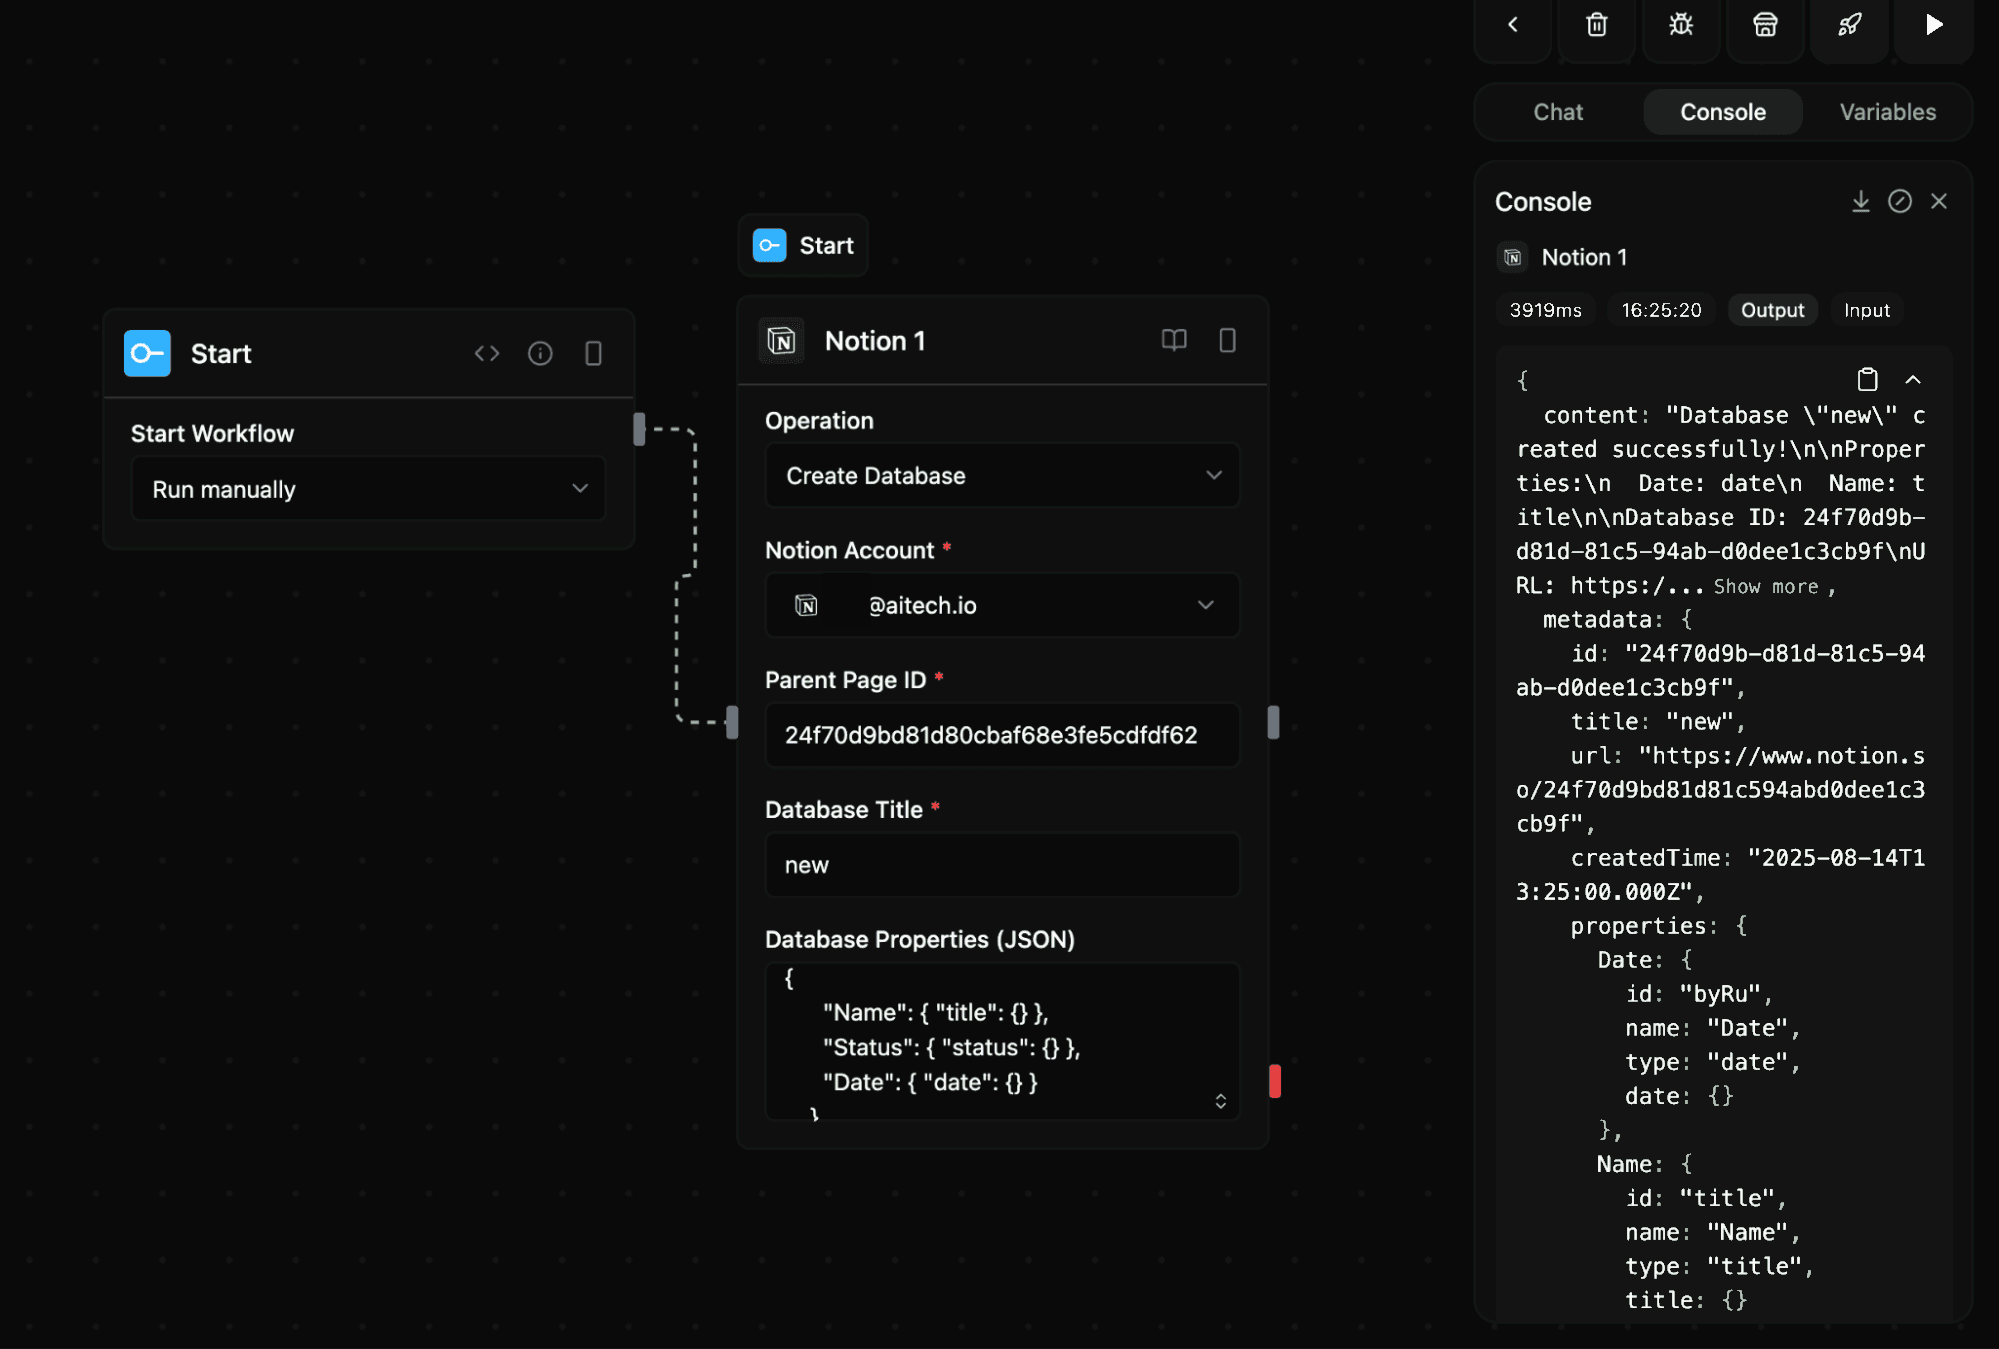Open the debug bug icon
Screen dimensions: 1999x1349
point(1680,25)
